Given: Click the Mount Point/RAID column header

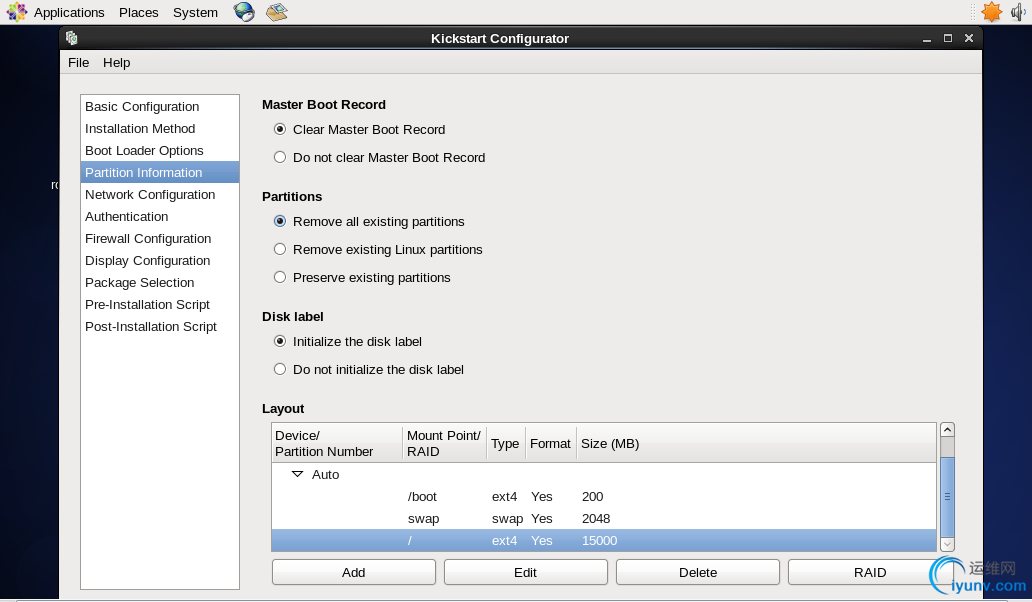Looking at the screenshot, I should [444, 443].
